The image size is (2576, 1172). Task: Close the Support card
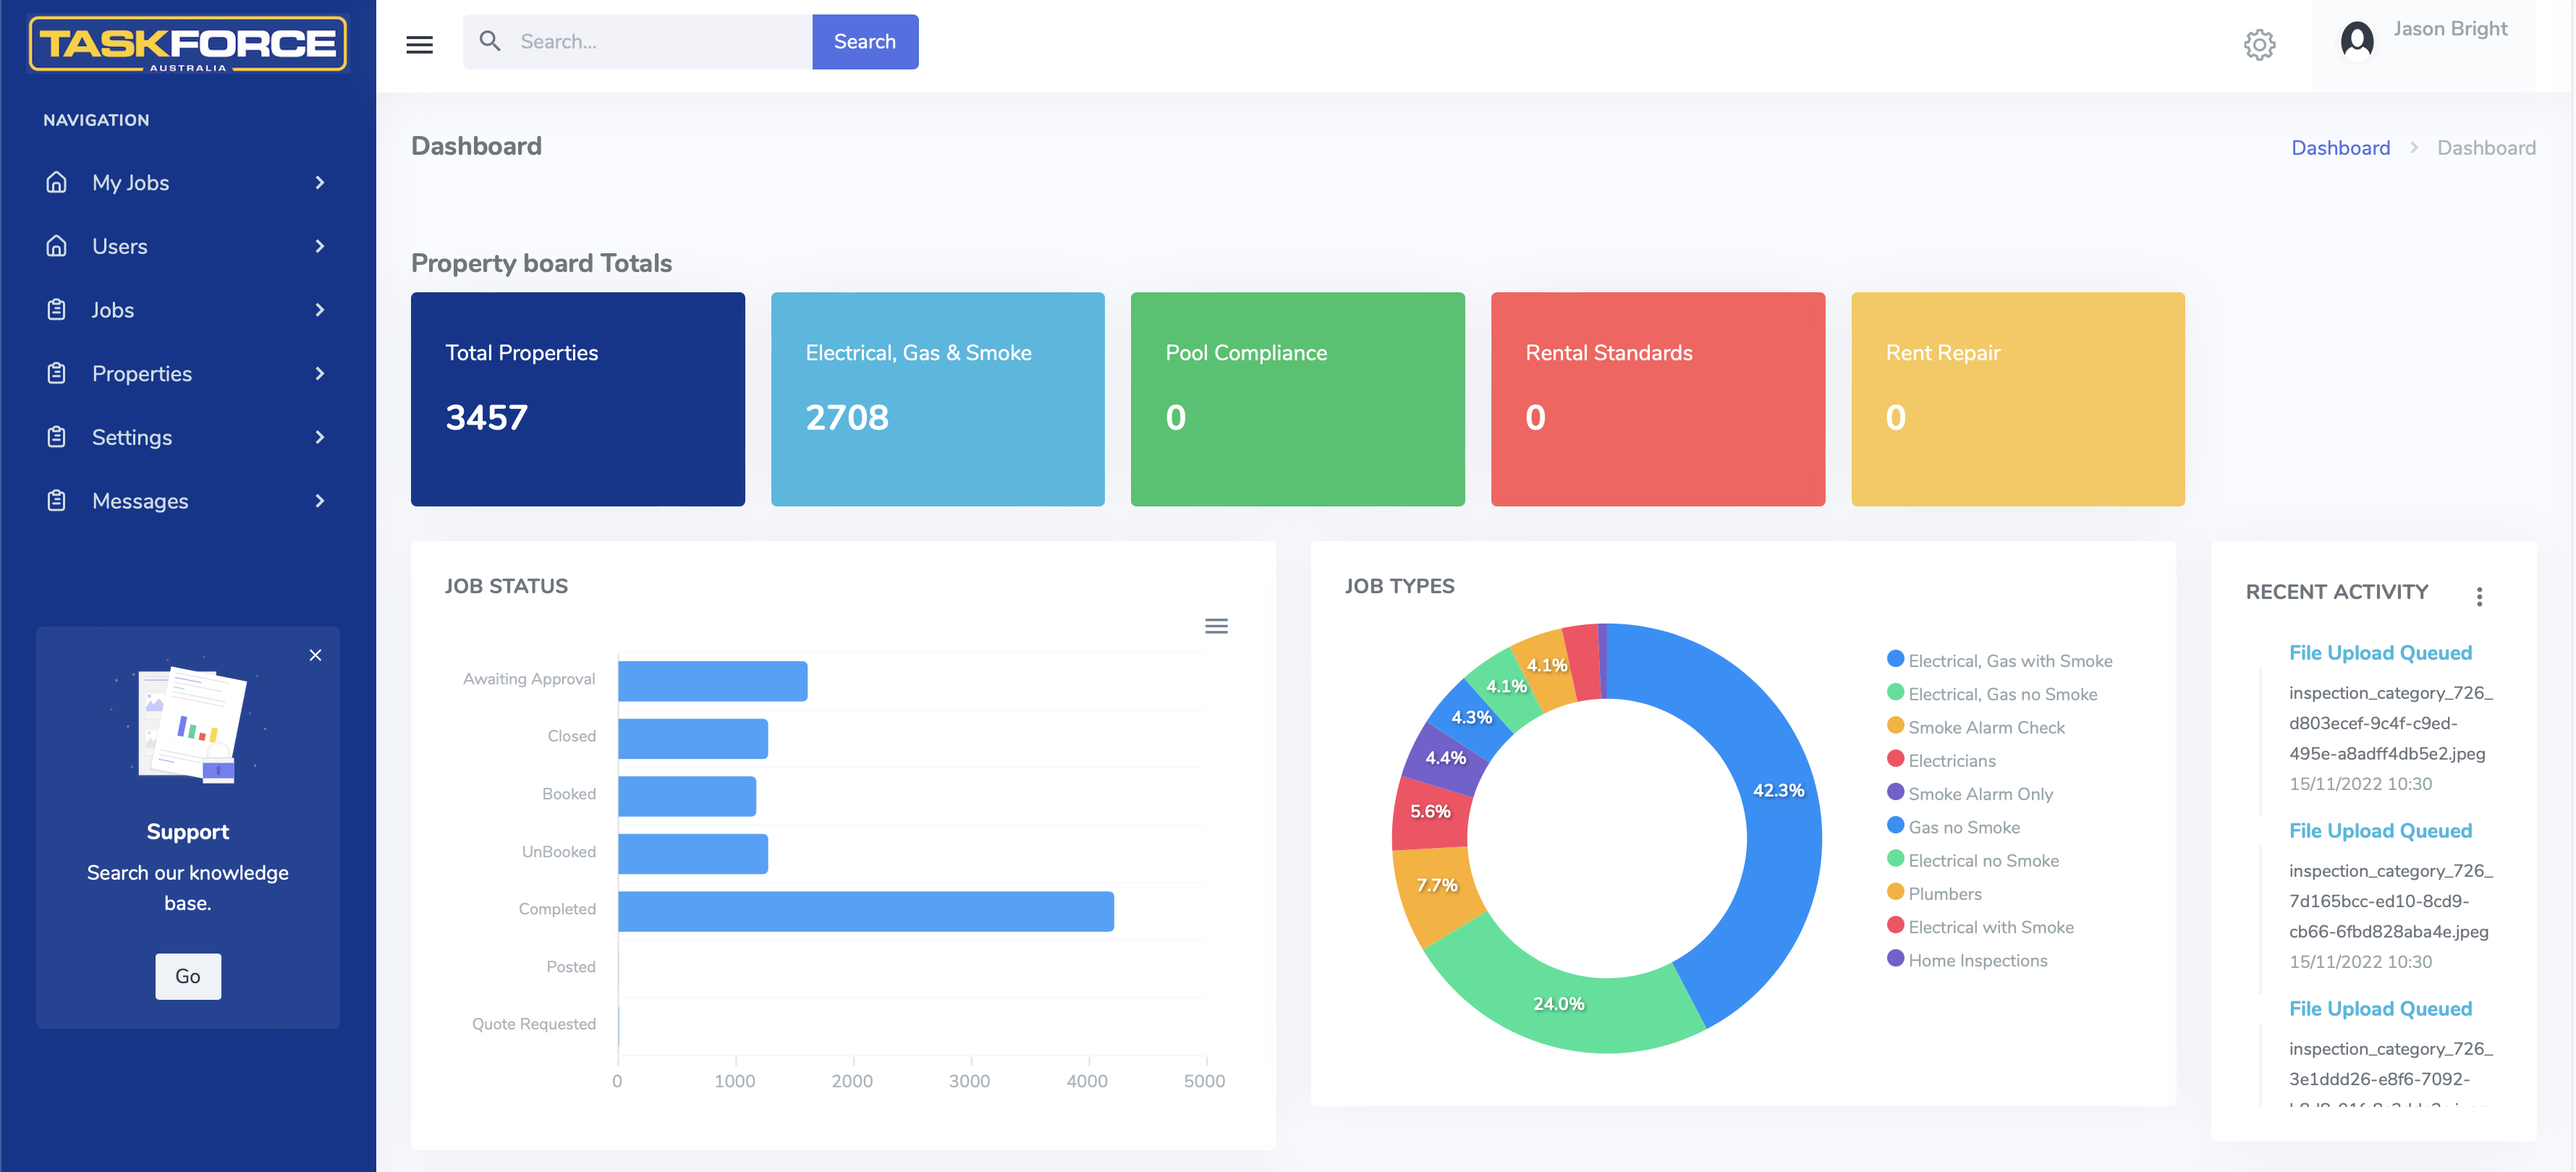pyautogui.click(x=315, y=655)
